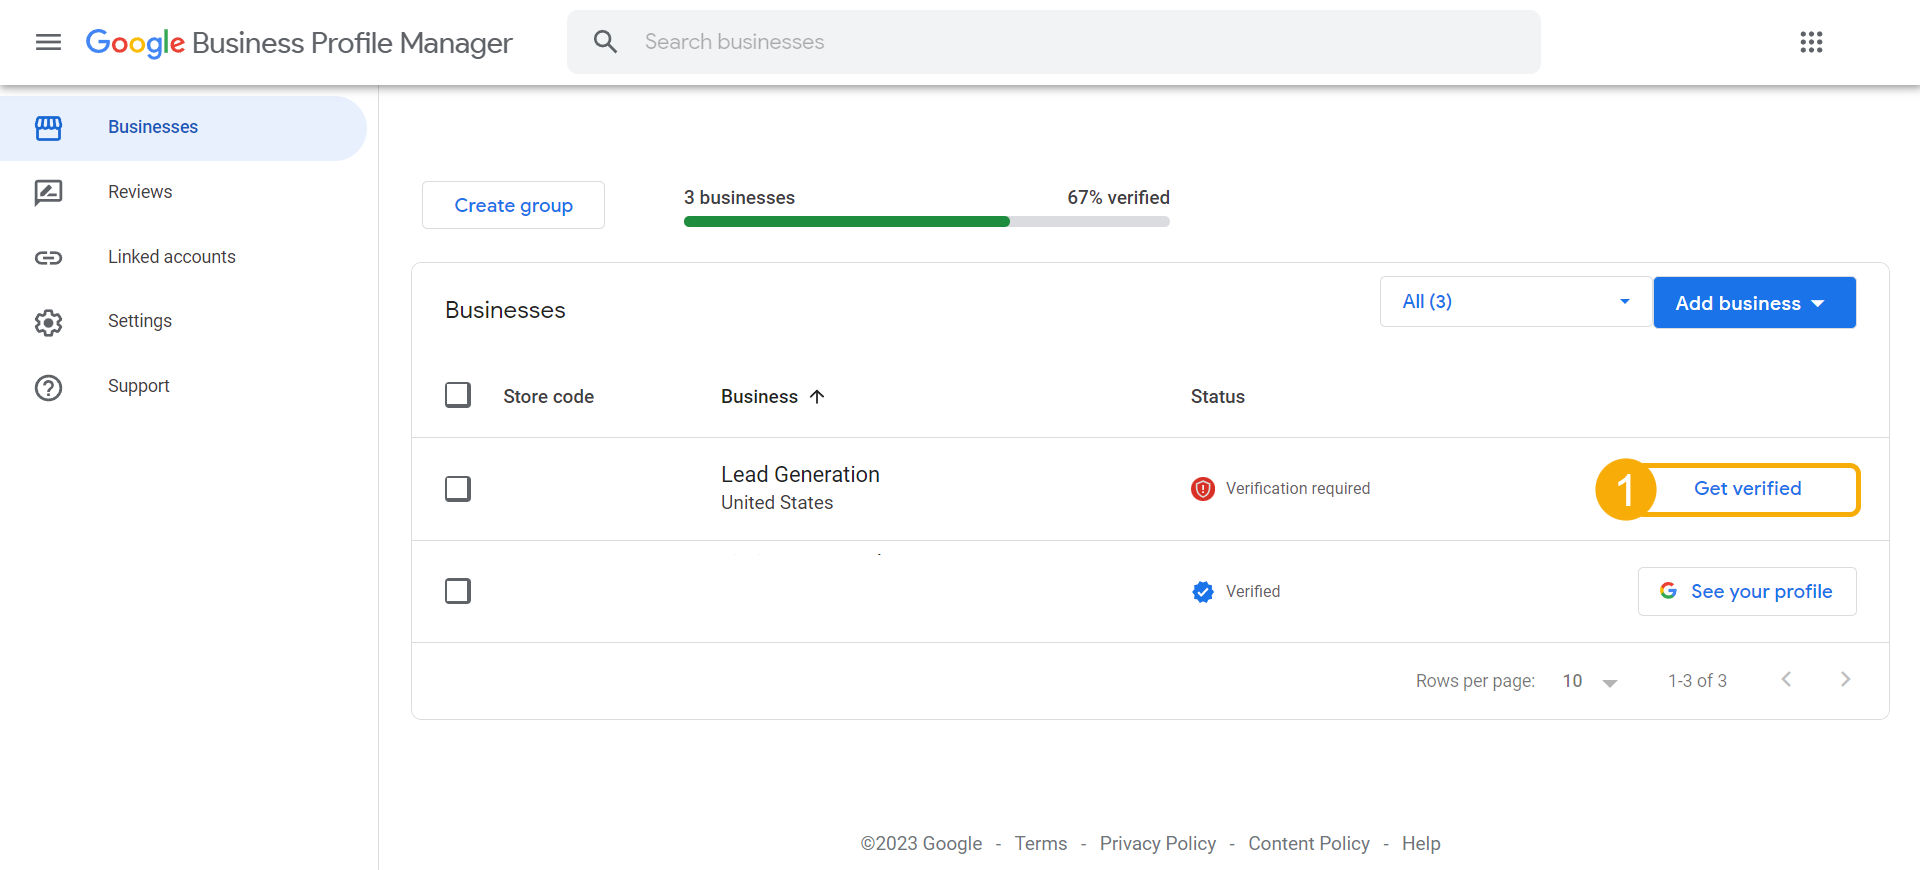This screenshot has height=870, width=1920.
Task: Open Settings from the sidebar
Action: pyautogui.click(x=140, y=321)
